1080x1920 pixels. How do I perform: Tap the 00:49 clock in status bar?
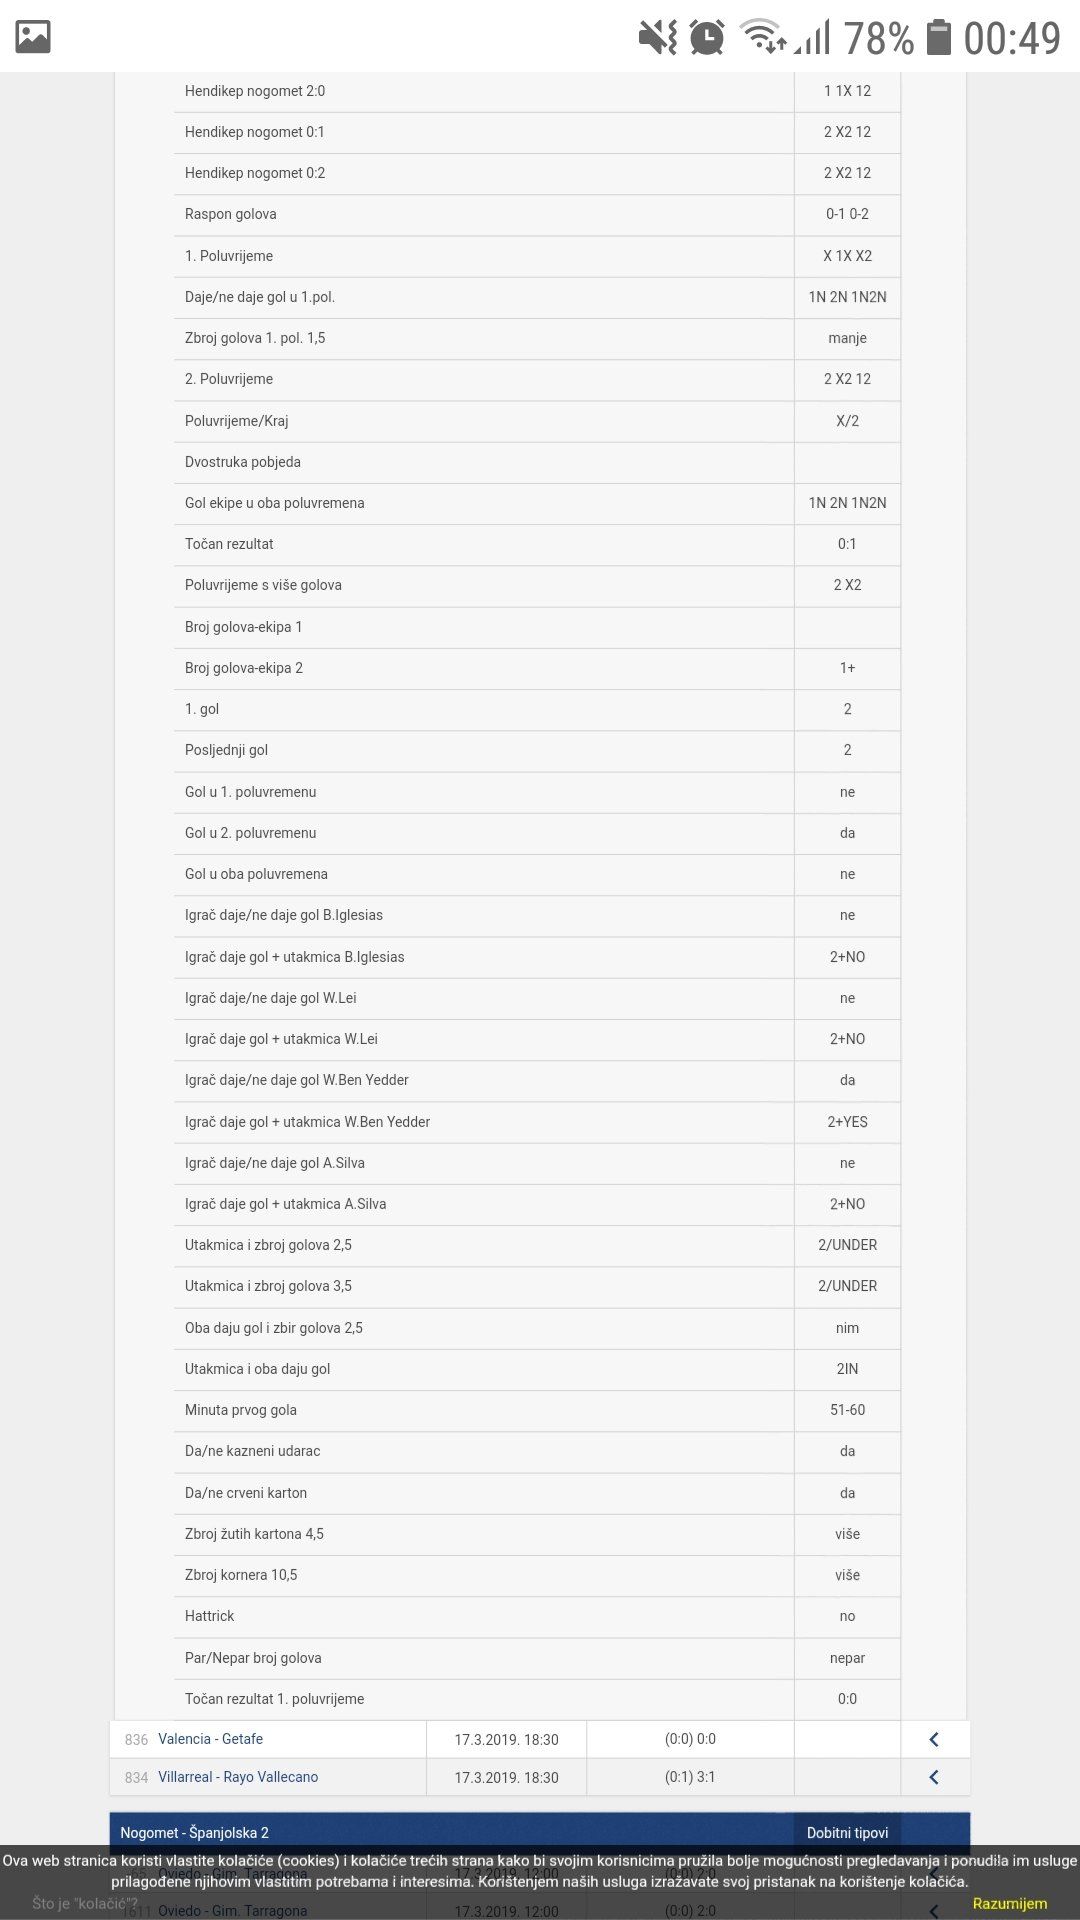click(x=1012, y=38)
